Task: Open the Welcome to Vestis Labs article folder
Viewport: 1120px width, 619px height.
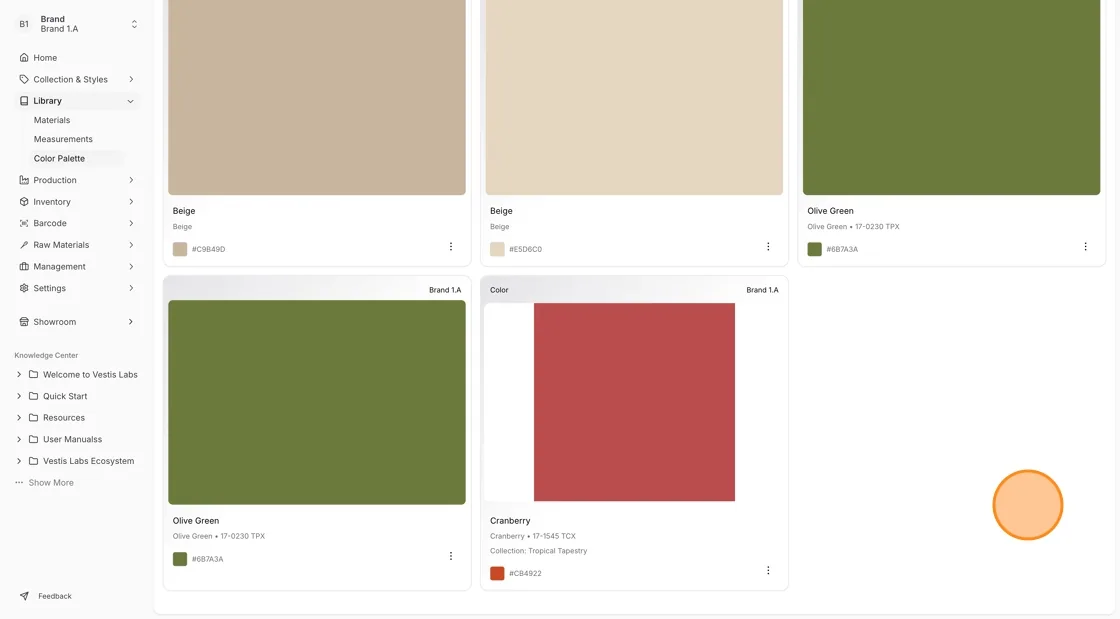Action: pyautogui.click(x=90, y=375)
